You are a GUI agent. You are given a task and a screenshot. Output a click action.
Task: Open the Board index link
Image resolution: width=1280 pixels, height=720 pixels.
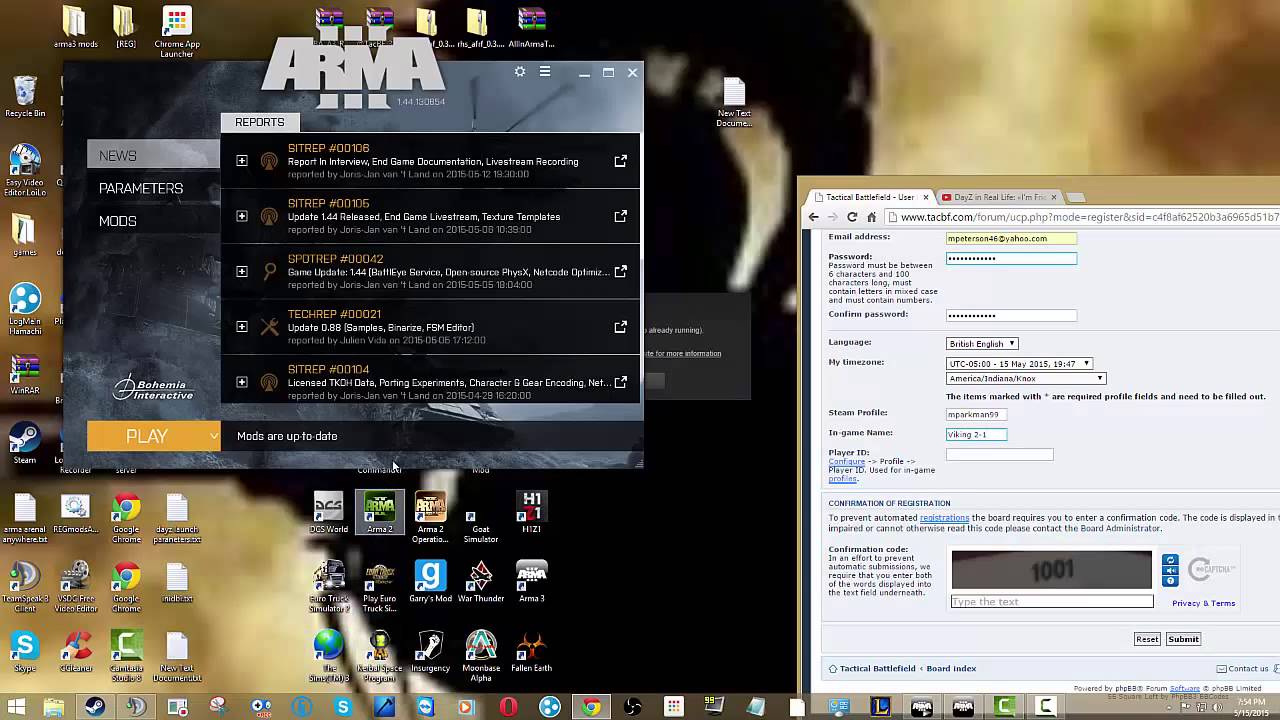tap(951, 668)
